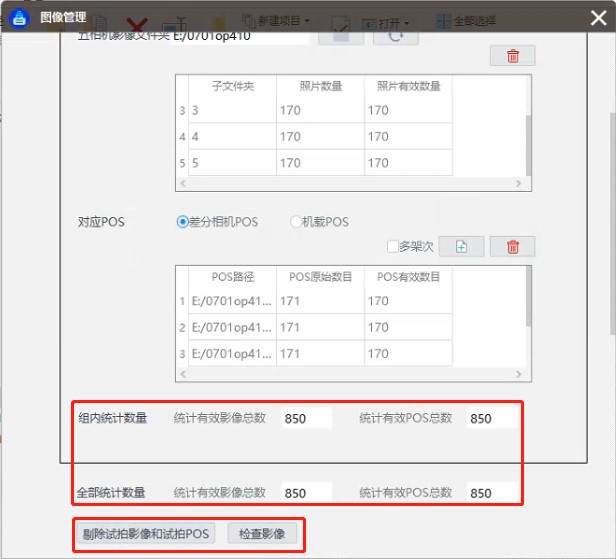Image resolution: width=616 pixels, height=559 pixels.
Task: Select POS path cell in row 1
Action: click(x=233, y=301)
